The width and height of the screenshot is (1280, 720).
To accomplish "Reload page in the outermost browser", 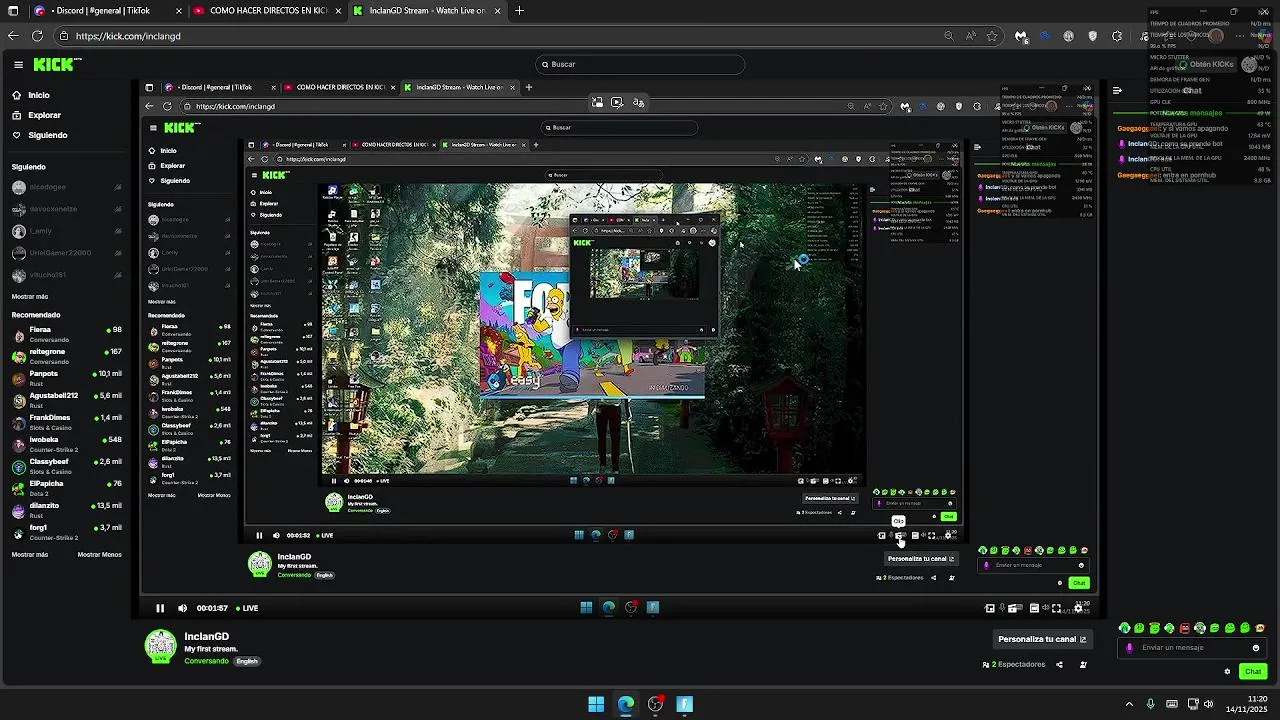I will coord(37,36).
